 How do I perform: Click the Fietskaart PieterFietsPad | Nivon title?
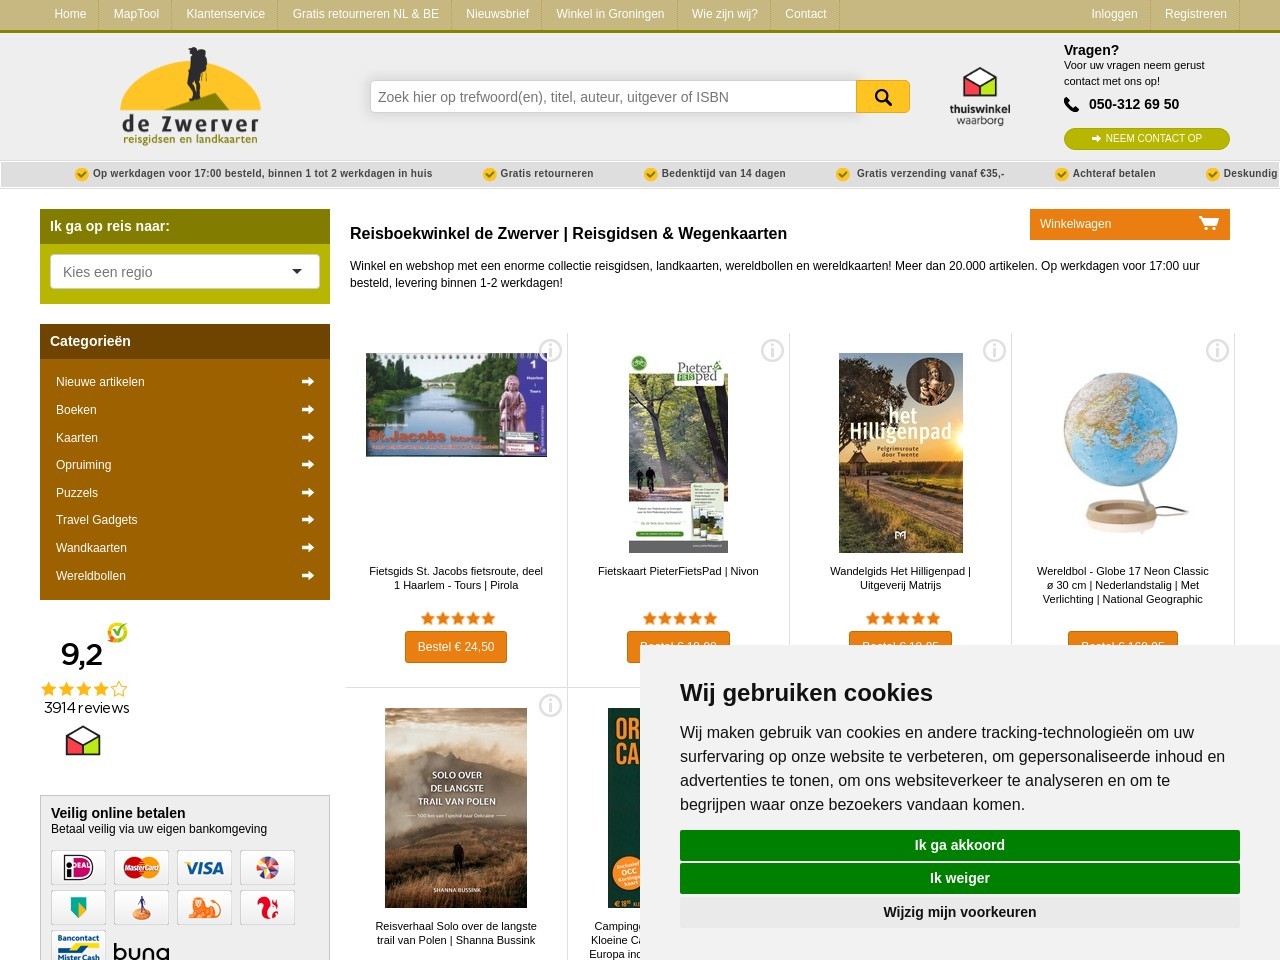pos(678,571)
